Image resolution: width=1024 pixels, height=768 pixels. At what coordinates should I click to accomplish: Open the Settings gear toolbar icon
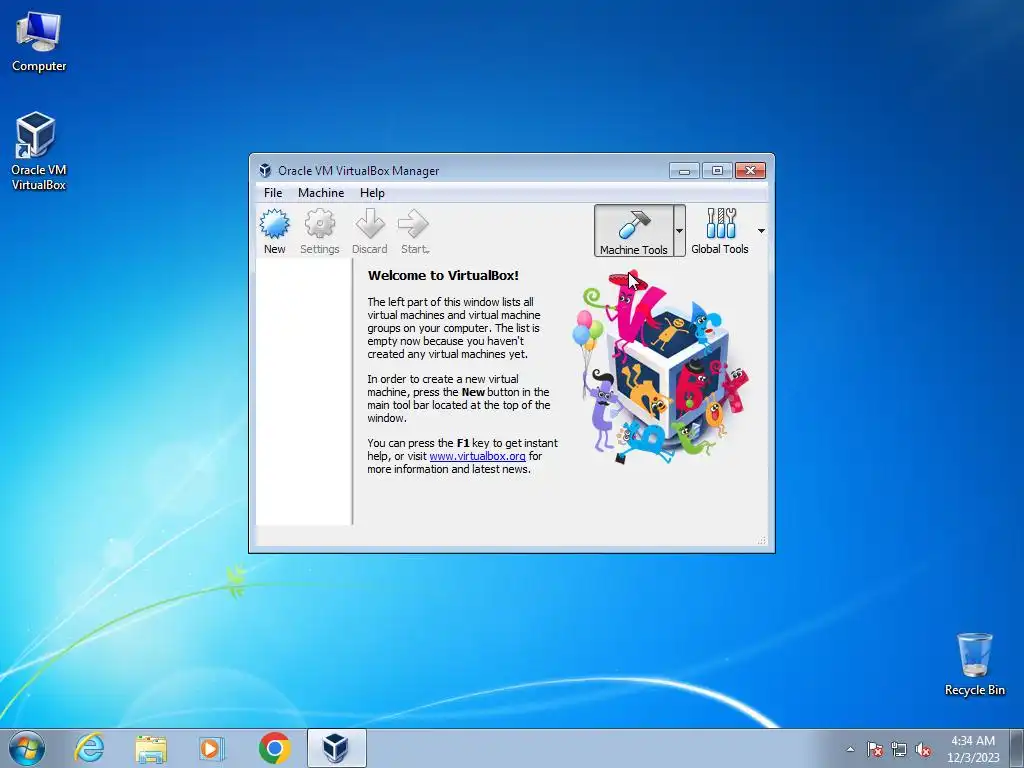(x=319, y=231)
